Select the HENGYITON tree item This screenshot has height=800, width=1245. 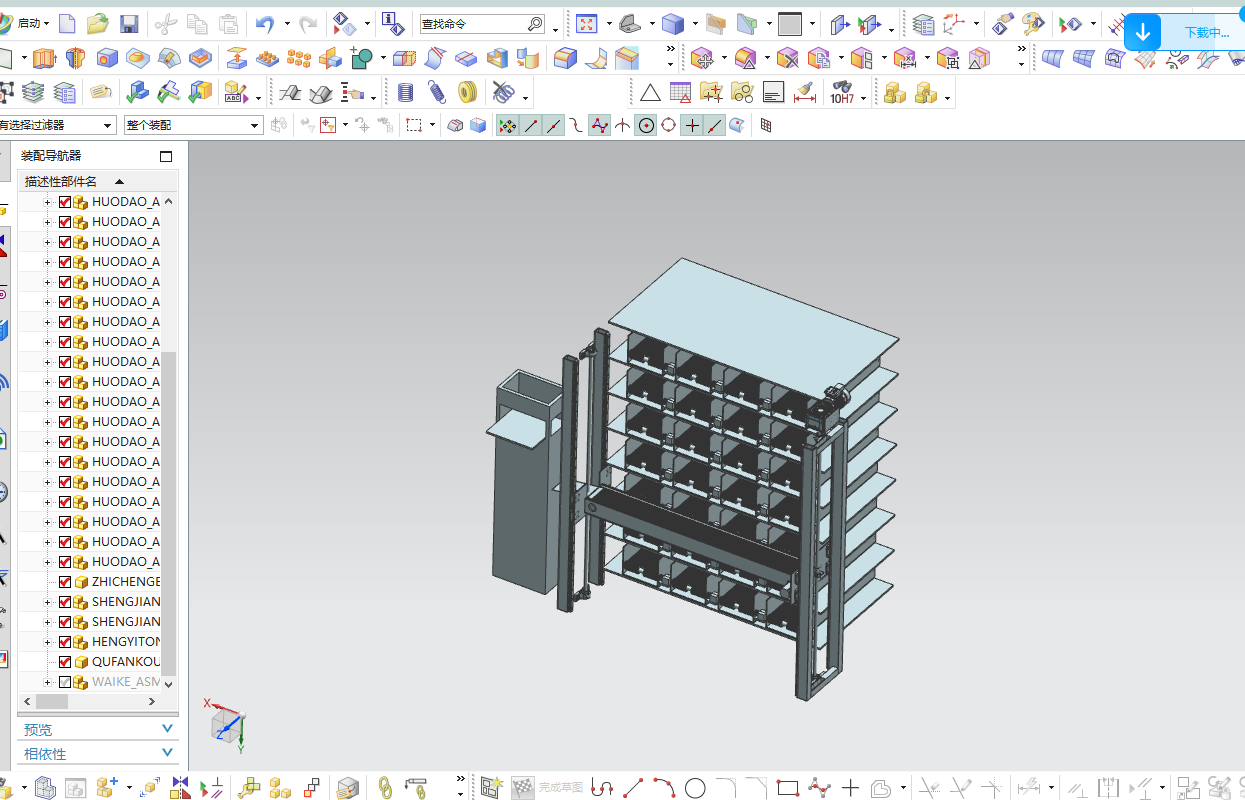coord(126,642)
